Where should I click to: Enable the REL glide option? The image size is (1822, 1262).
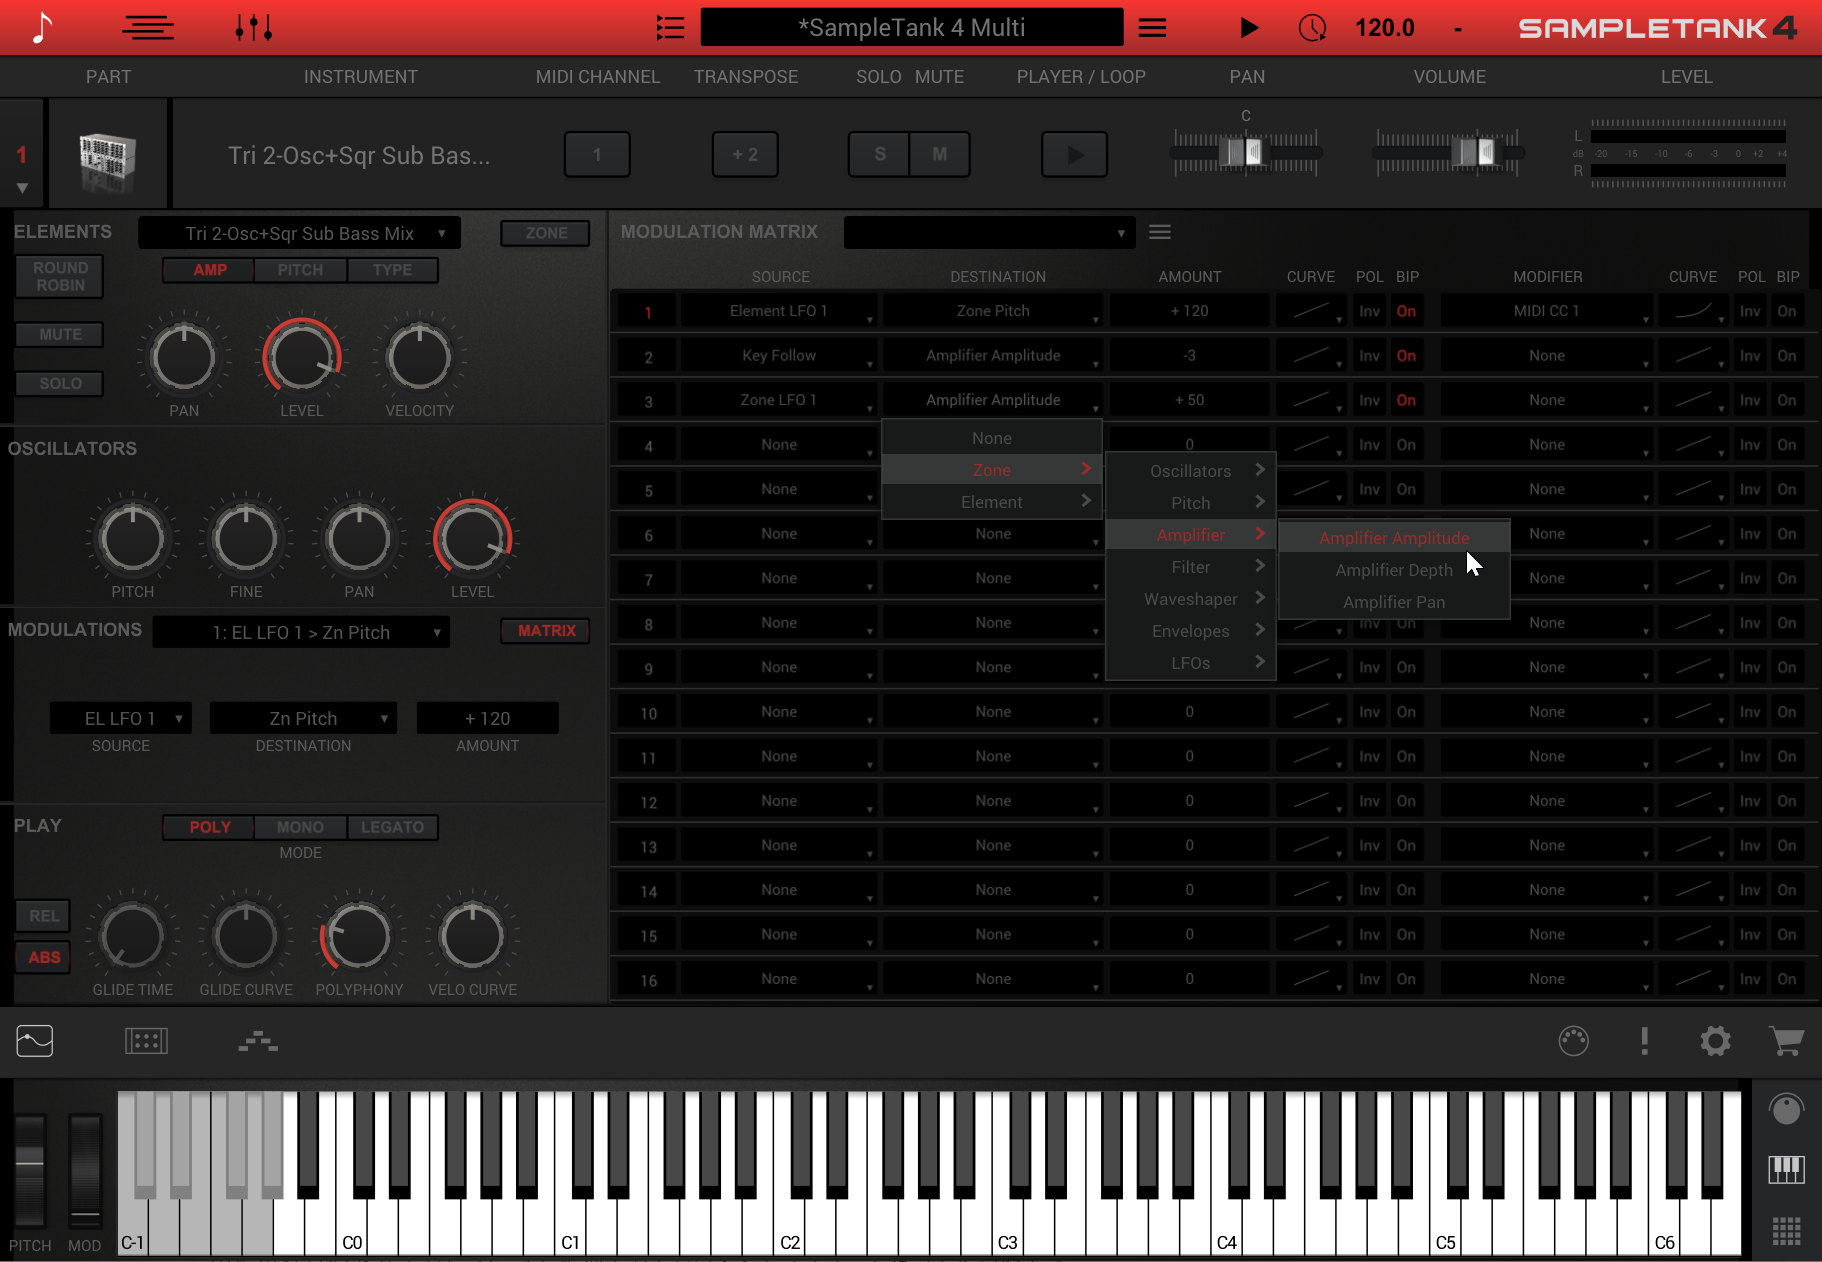pyautogui.click(x=44, y=916)
